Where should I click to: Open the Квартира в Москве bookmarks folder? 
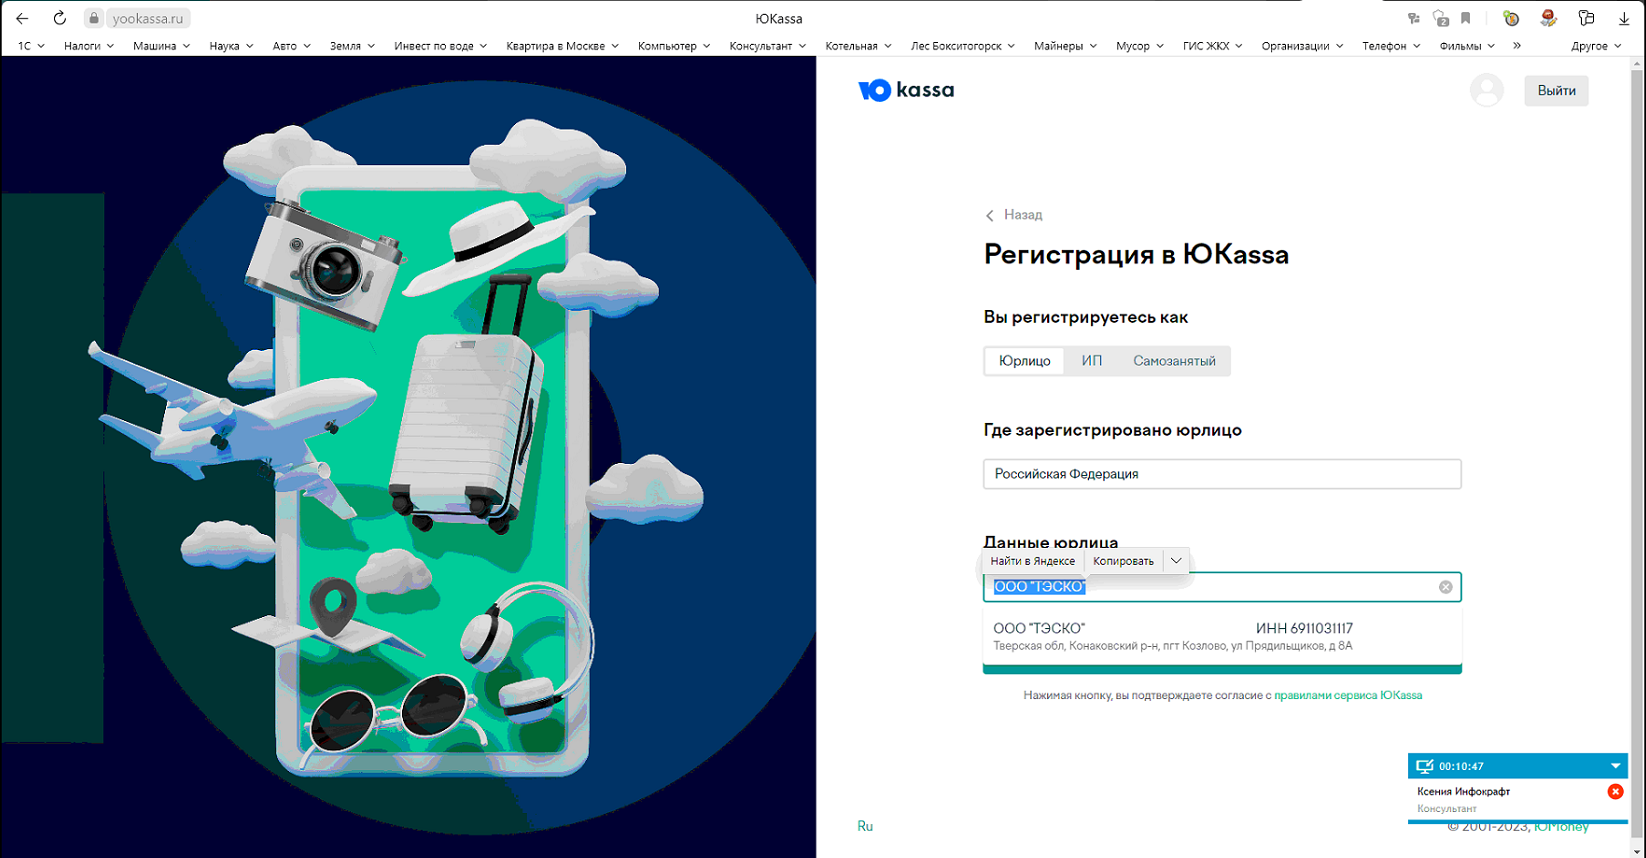tap(562, 46)
